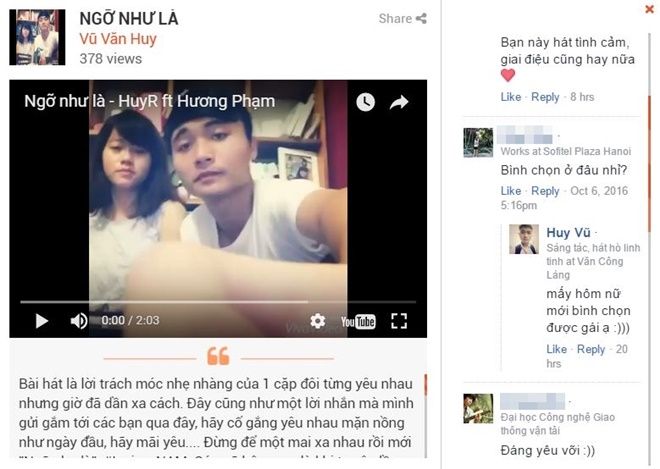This screenshot has height=469, width=660.
Task: Open video settings gear icon
Action: point(317,321)
